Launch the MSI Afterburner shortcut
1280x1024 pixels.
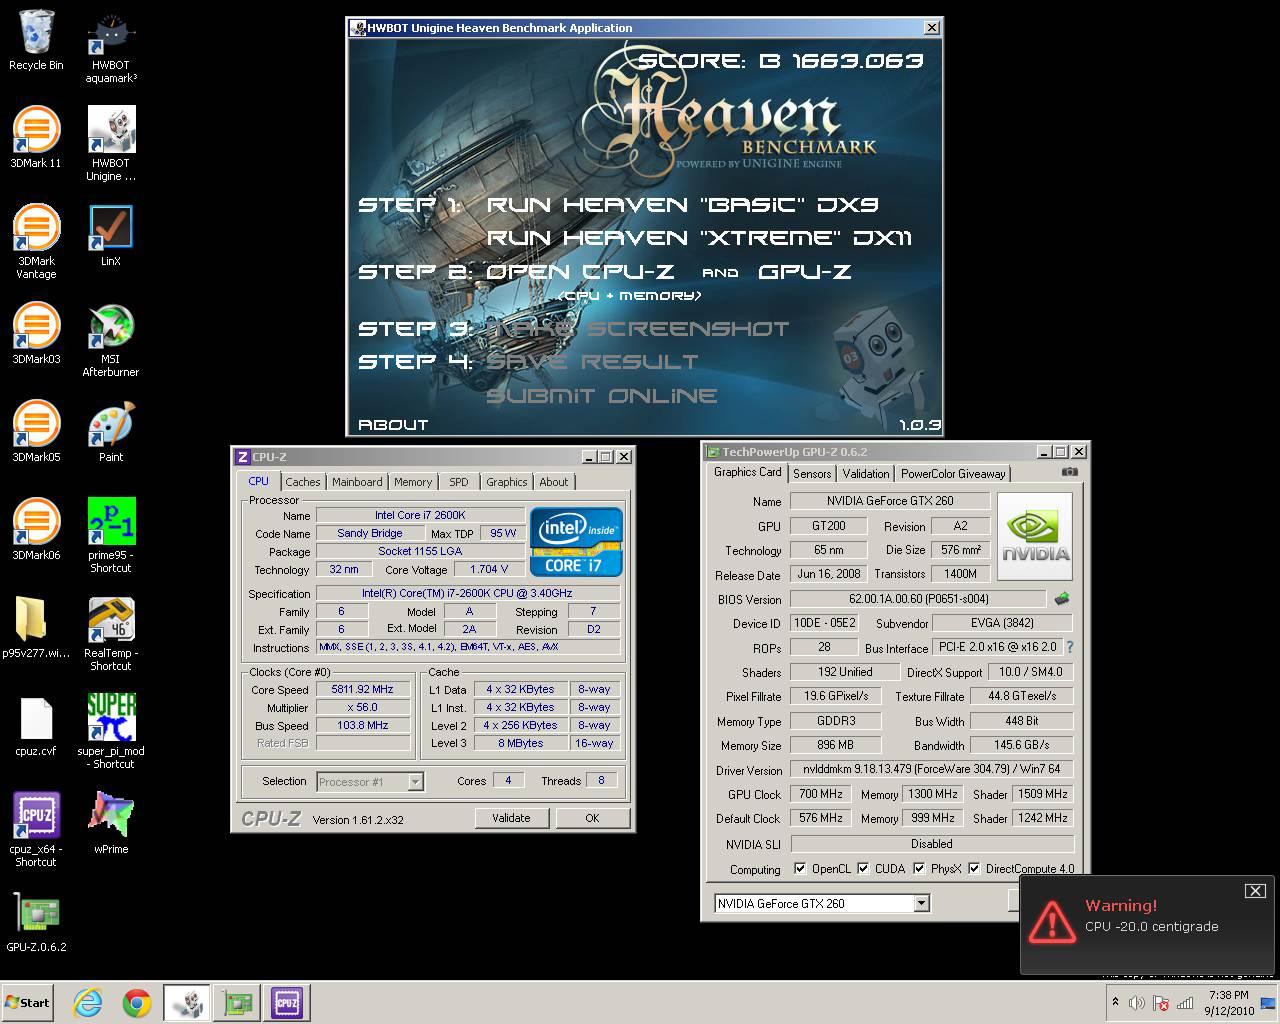(x=111, y=339)
